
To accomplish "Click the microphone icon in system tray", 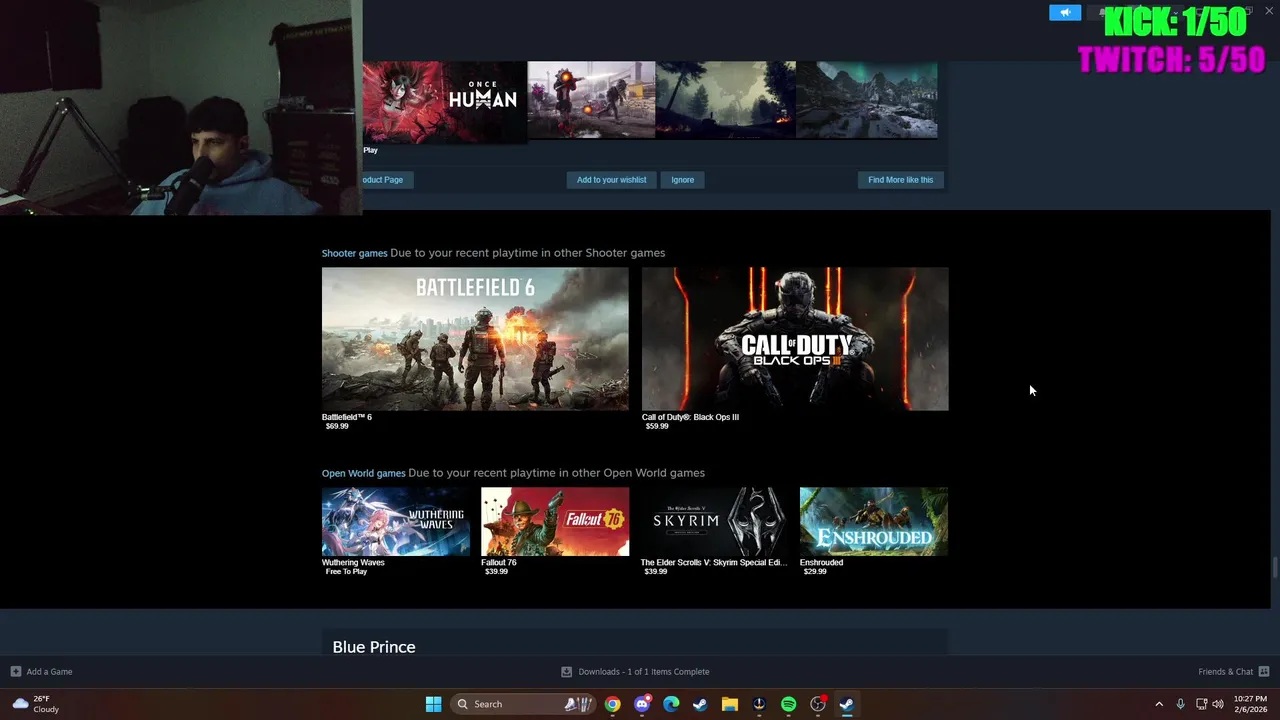I will (x=1180, y=704).
